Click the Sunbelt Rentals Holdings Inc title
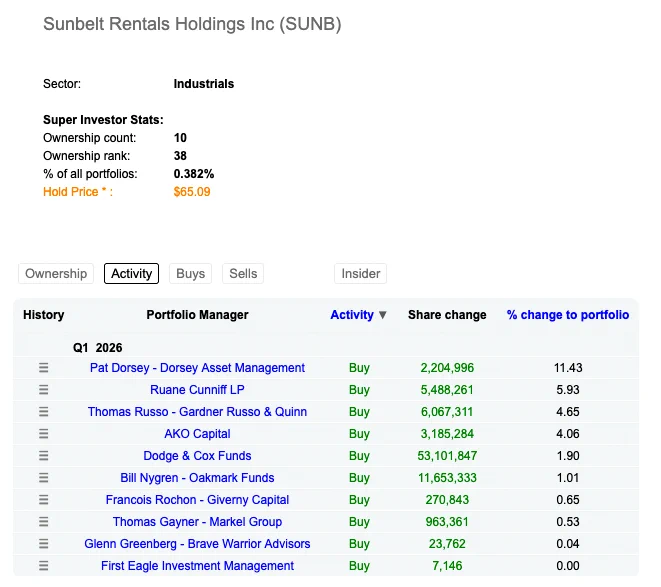Image resolution: width=661 pixels, height=587 pixels. (x=192, y=24)
